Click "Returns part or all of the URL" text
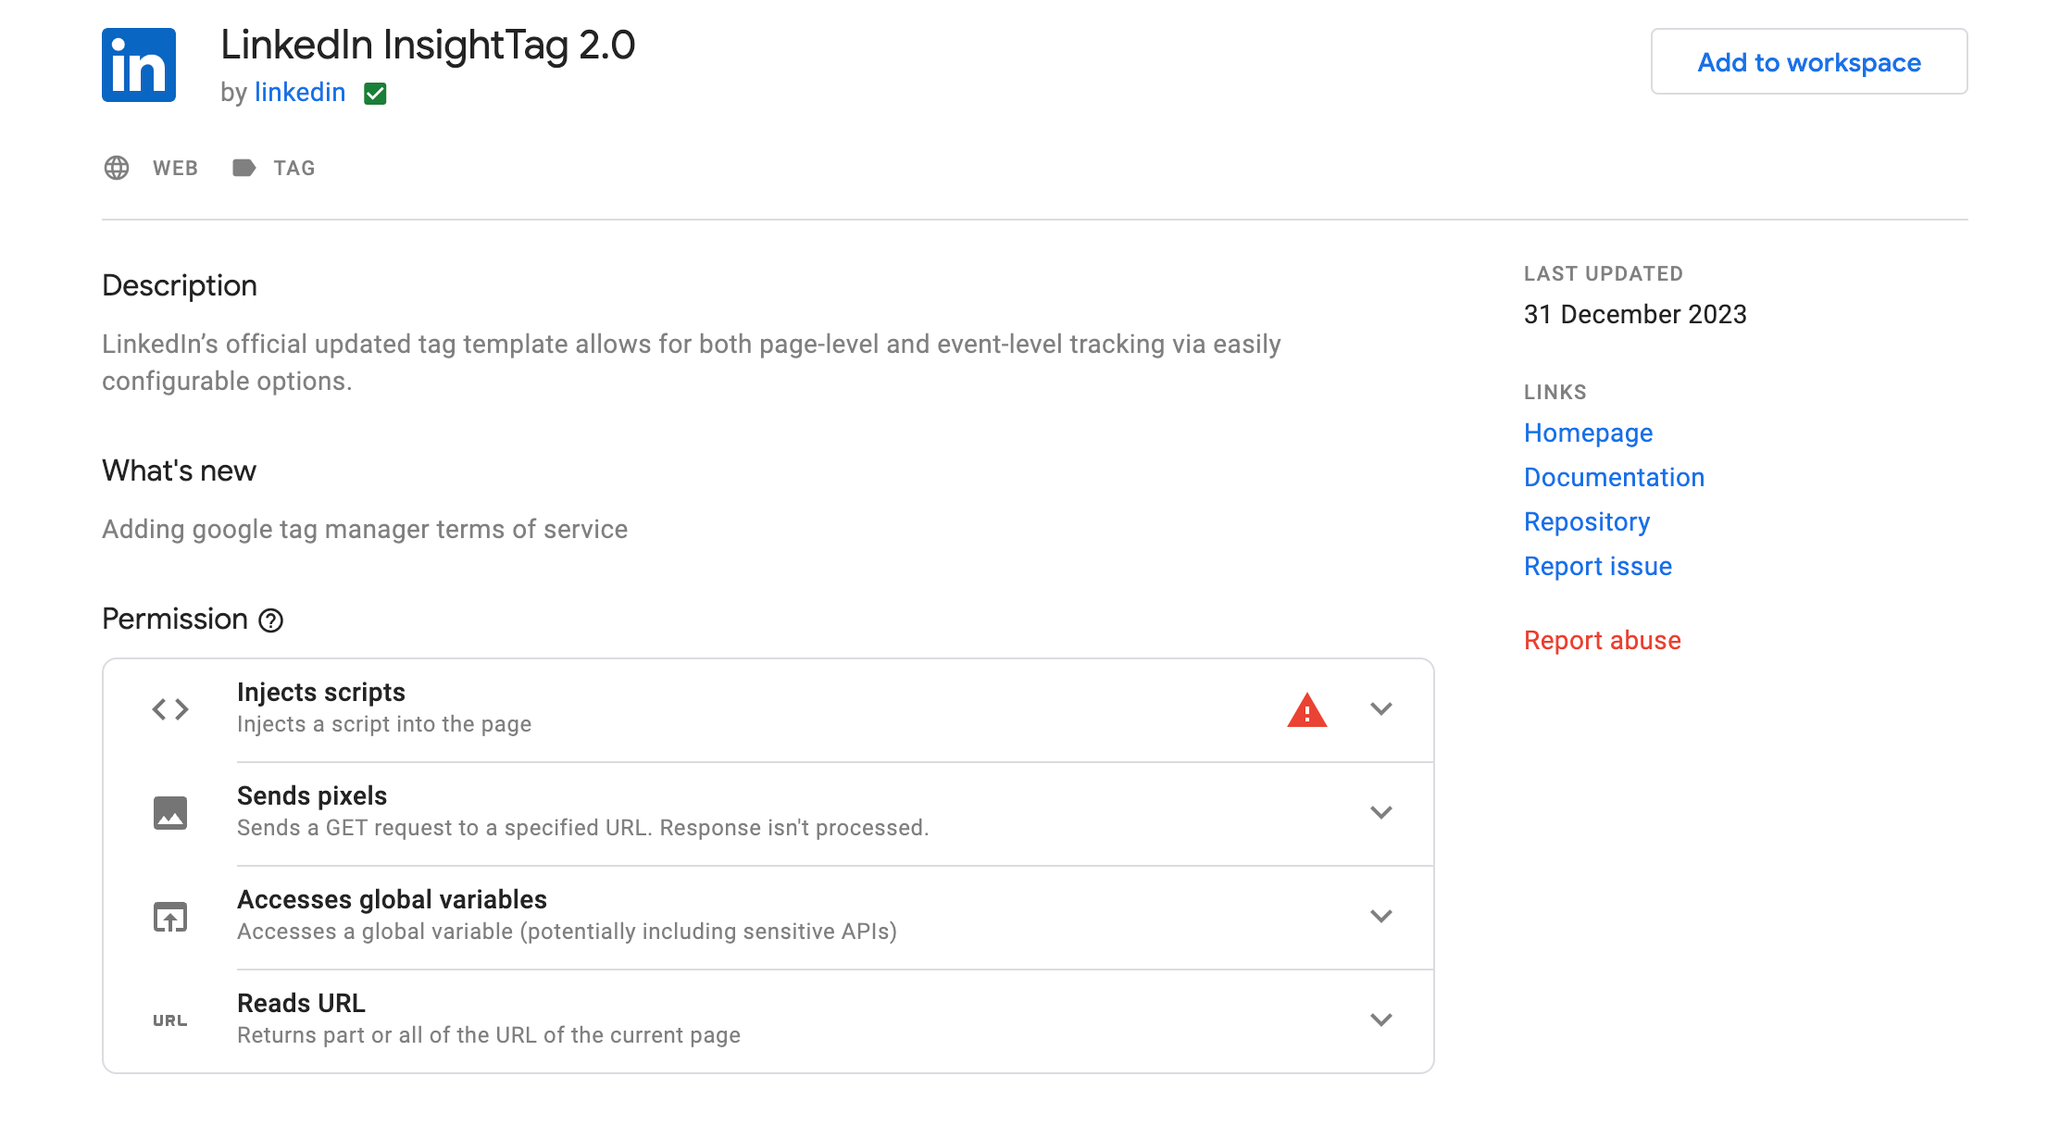This screenshot has width=2048, height=1128. pyautogui.click(x=489, y=1035)
